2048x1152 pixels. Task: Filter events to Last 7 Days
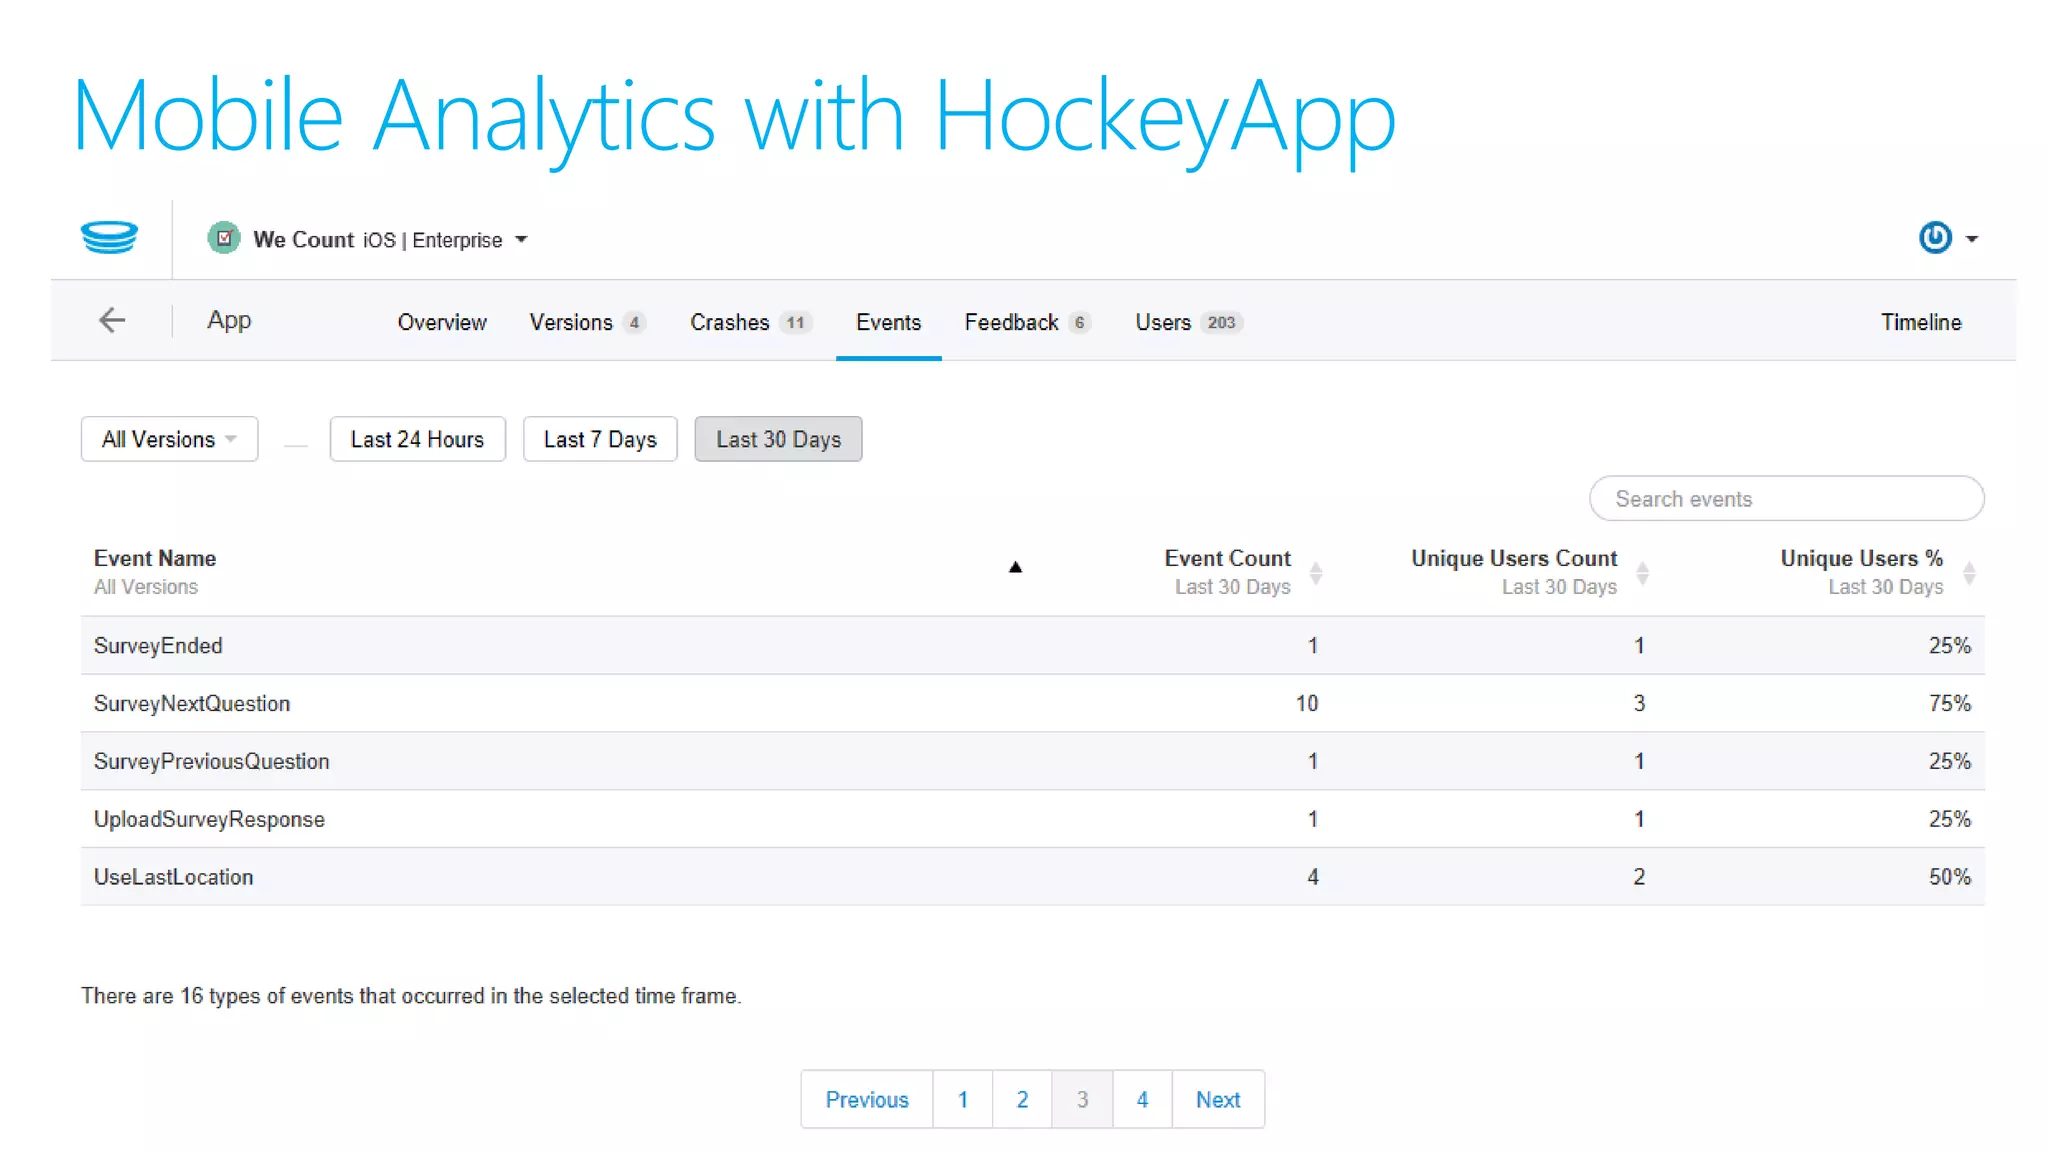(x=600, y=439)
